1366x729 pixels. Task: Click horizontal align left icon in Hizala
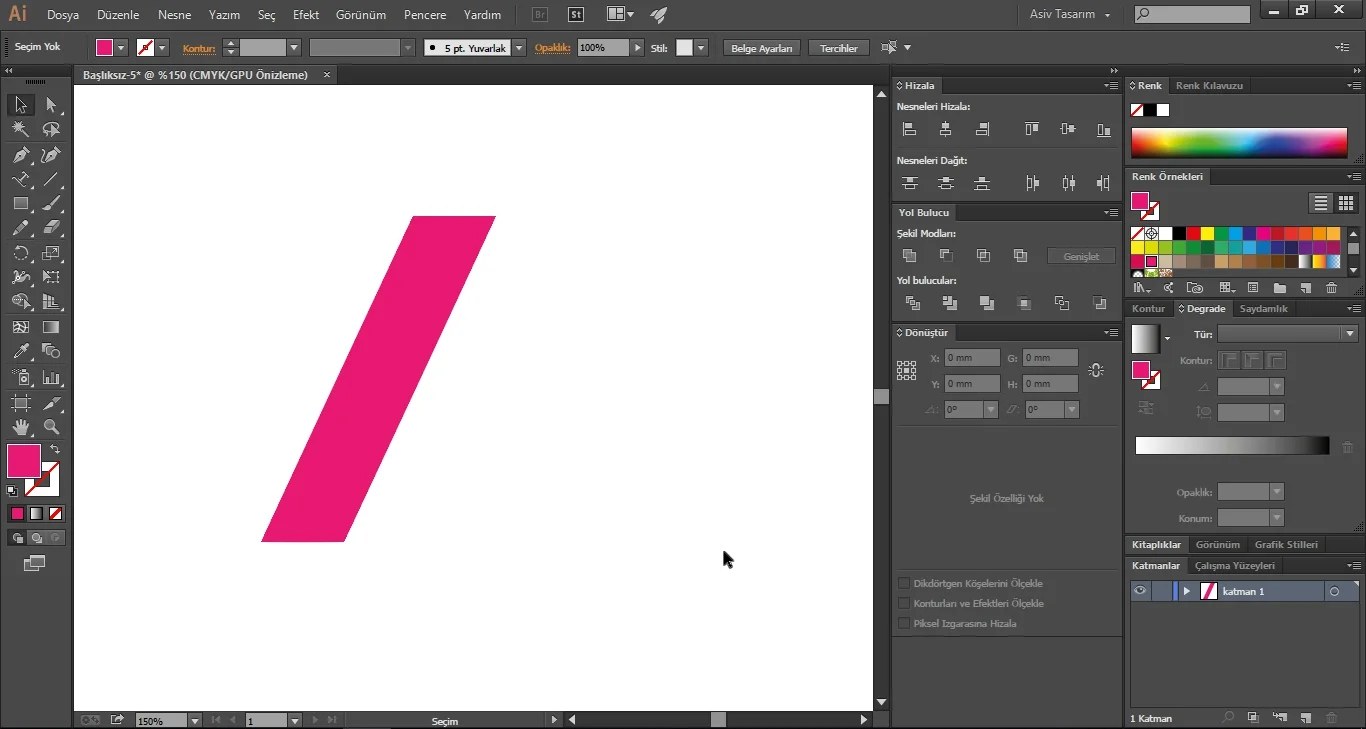(909, 129)
